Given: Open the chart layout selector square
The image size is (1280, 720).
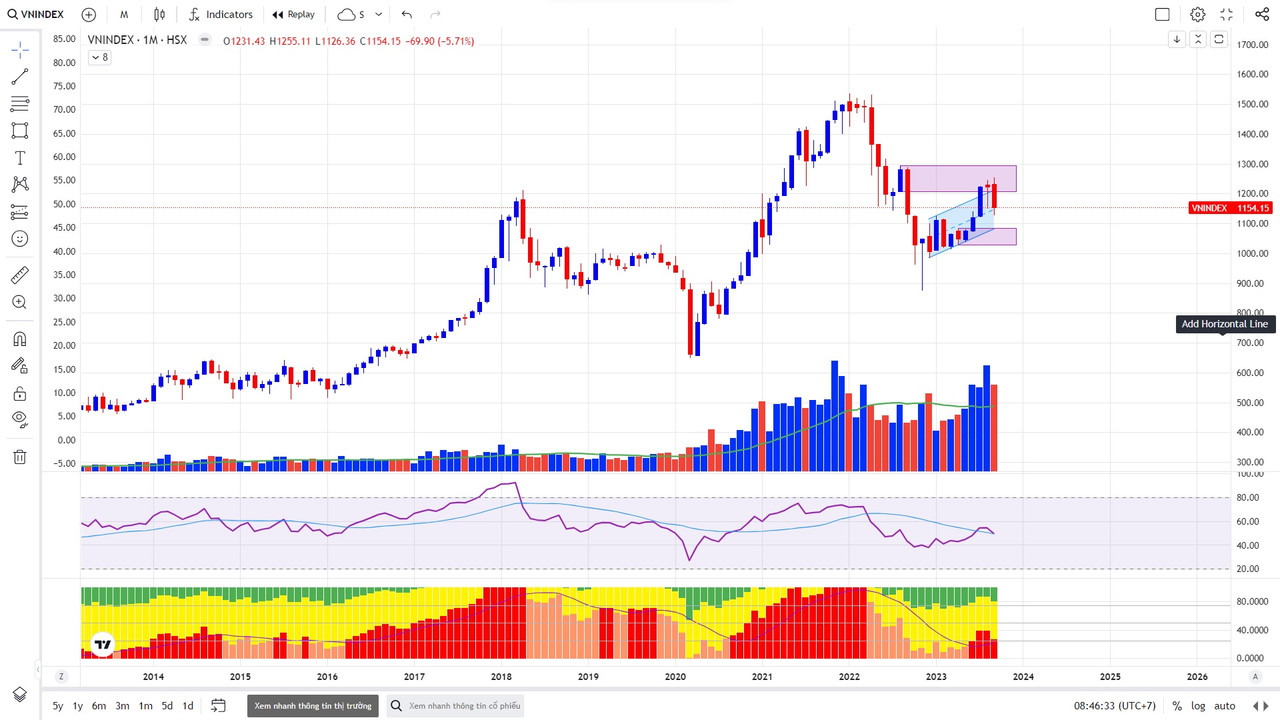Looking at the screenshot, I should [x=1162, y=14].
